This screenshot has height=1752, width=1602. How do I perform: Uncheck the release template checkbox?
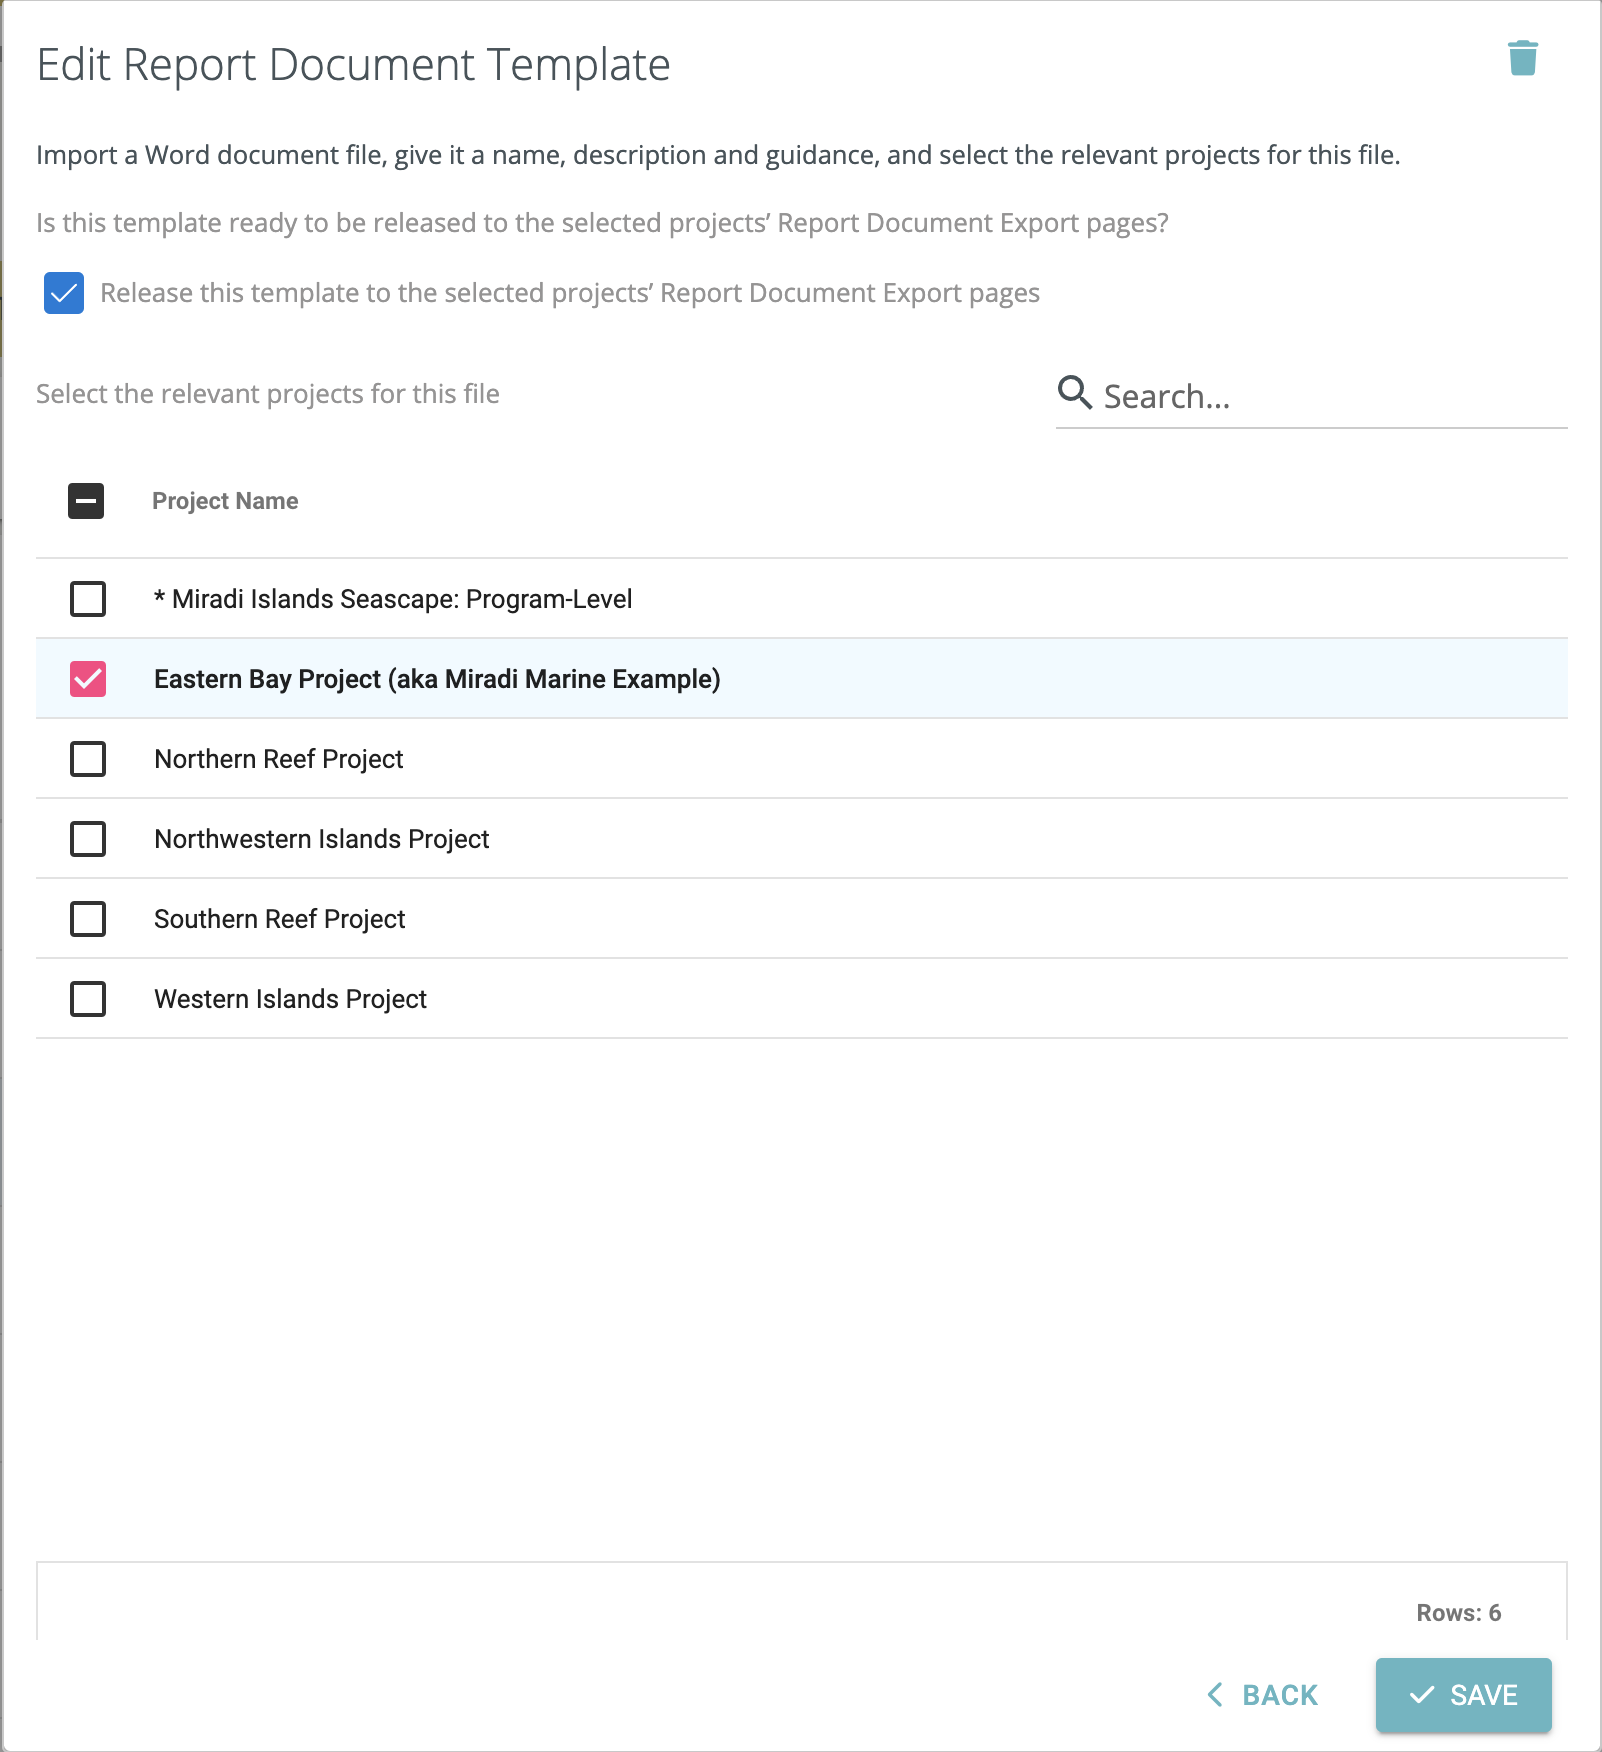pyautogui.click(x=64, y=293)
